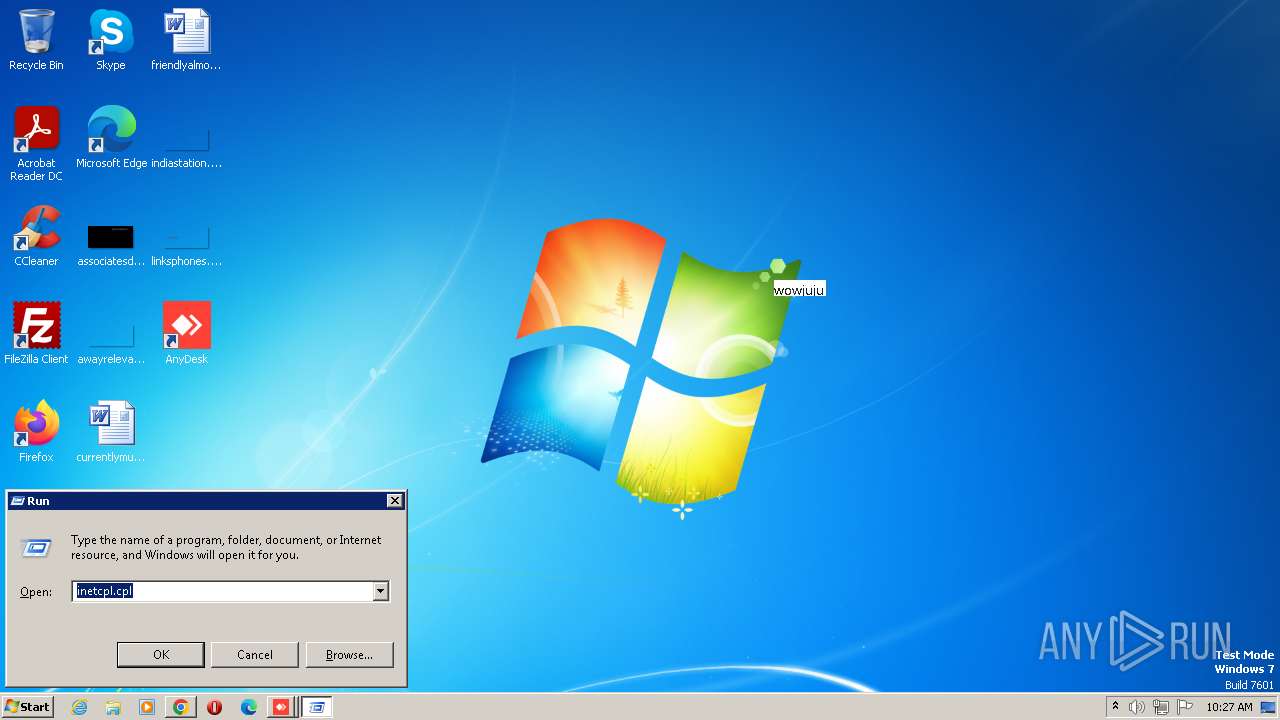Image resolution: width=1280 pixels, height=720 pixels.
Task: Click OK in the Run dialog
Action: click(161, 655)
